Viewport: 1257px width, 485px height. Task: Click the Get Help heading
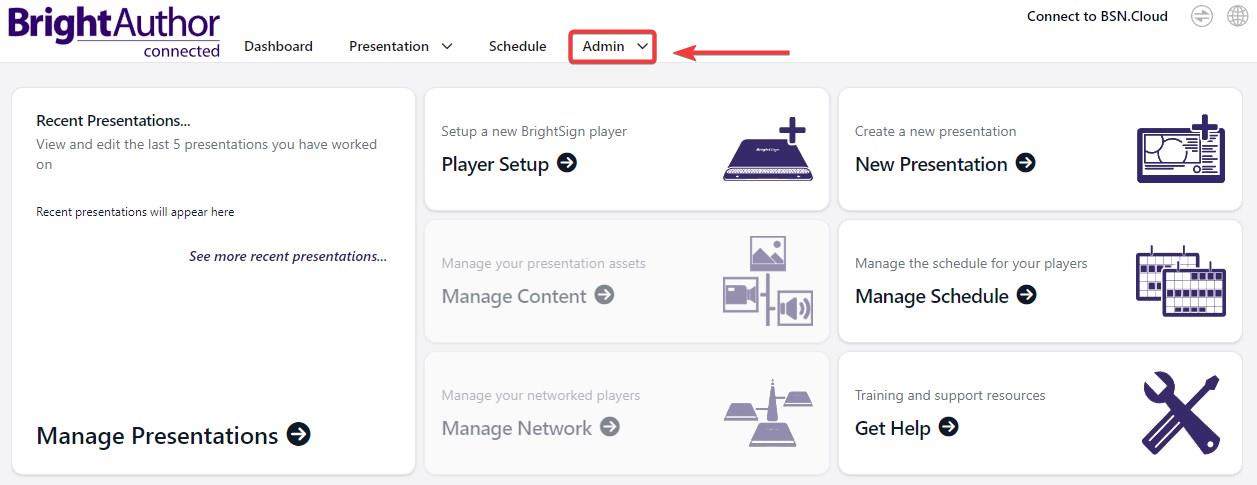point(893,428)
